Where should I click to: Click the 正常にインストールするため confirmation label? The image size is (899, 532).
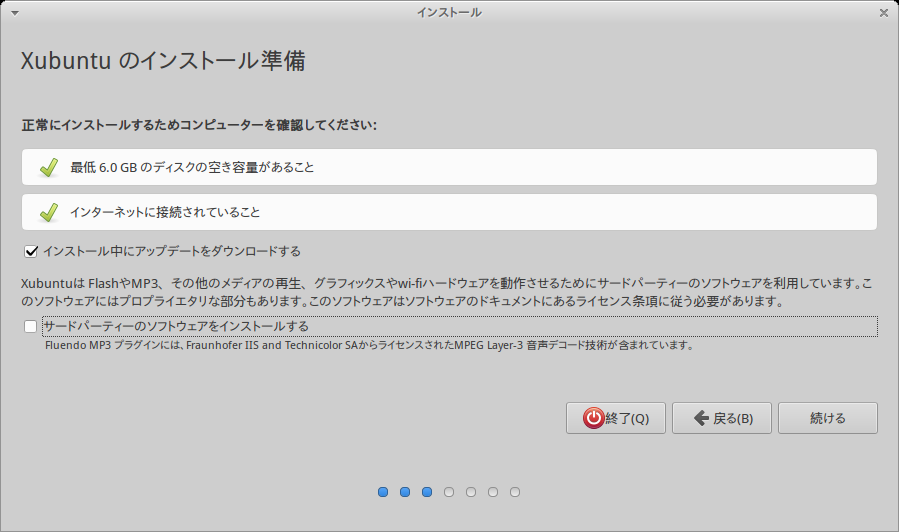point(199,125)
